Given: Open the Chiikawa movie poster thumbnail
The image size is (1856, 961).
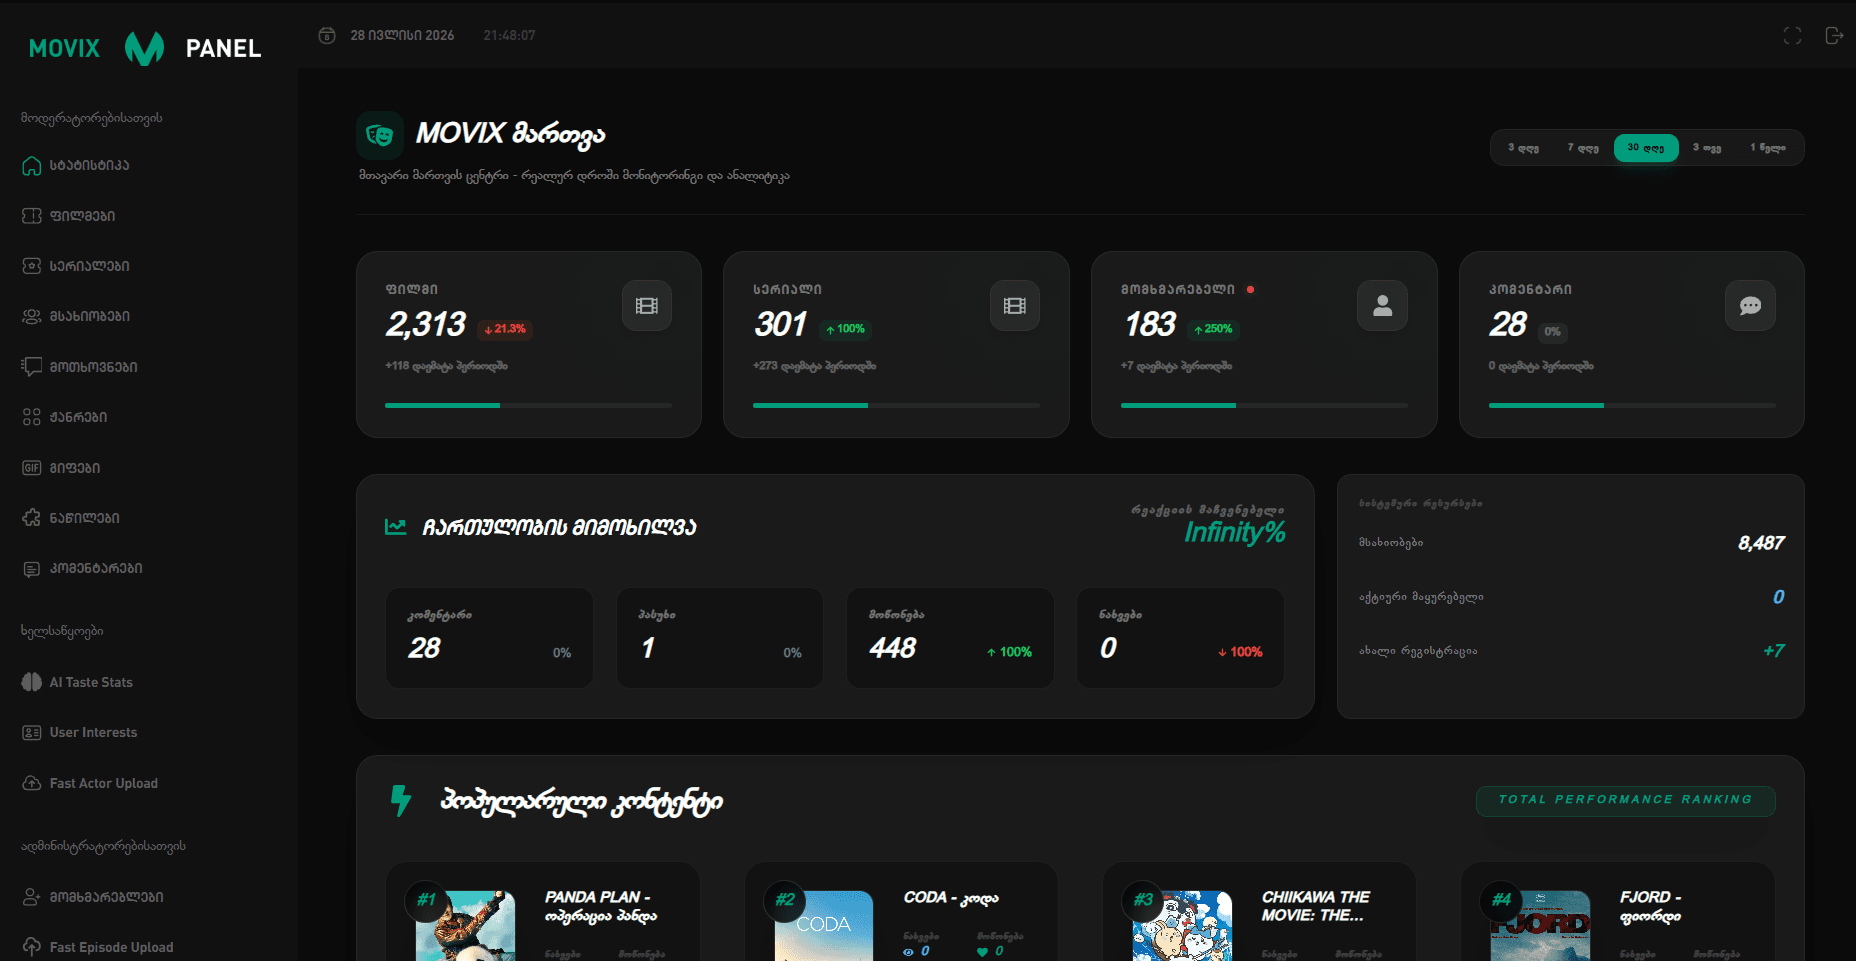Looking at the screenshot, I should [x=1182, y=926].
